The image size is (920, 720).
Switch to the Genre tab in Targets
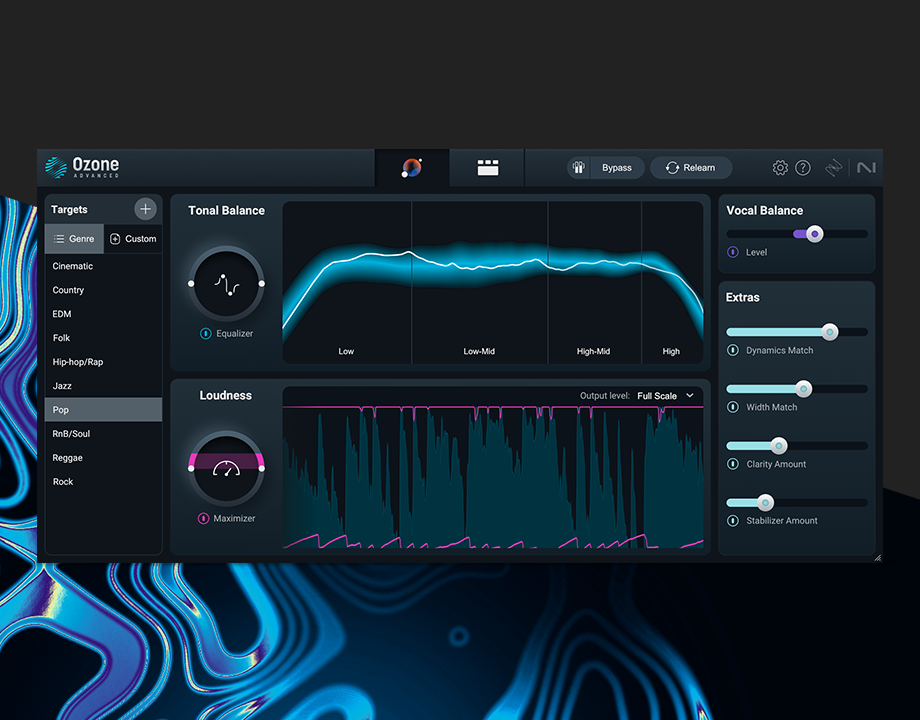coord(74,238)
